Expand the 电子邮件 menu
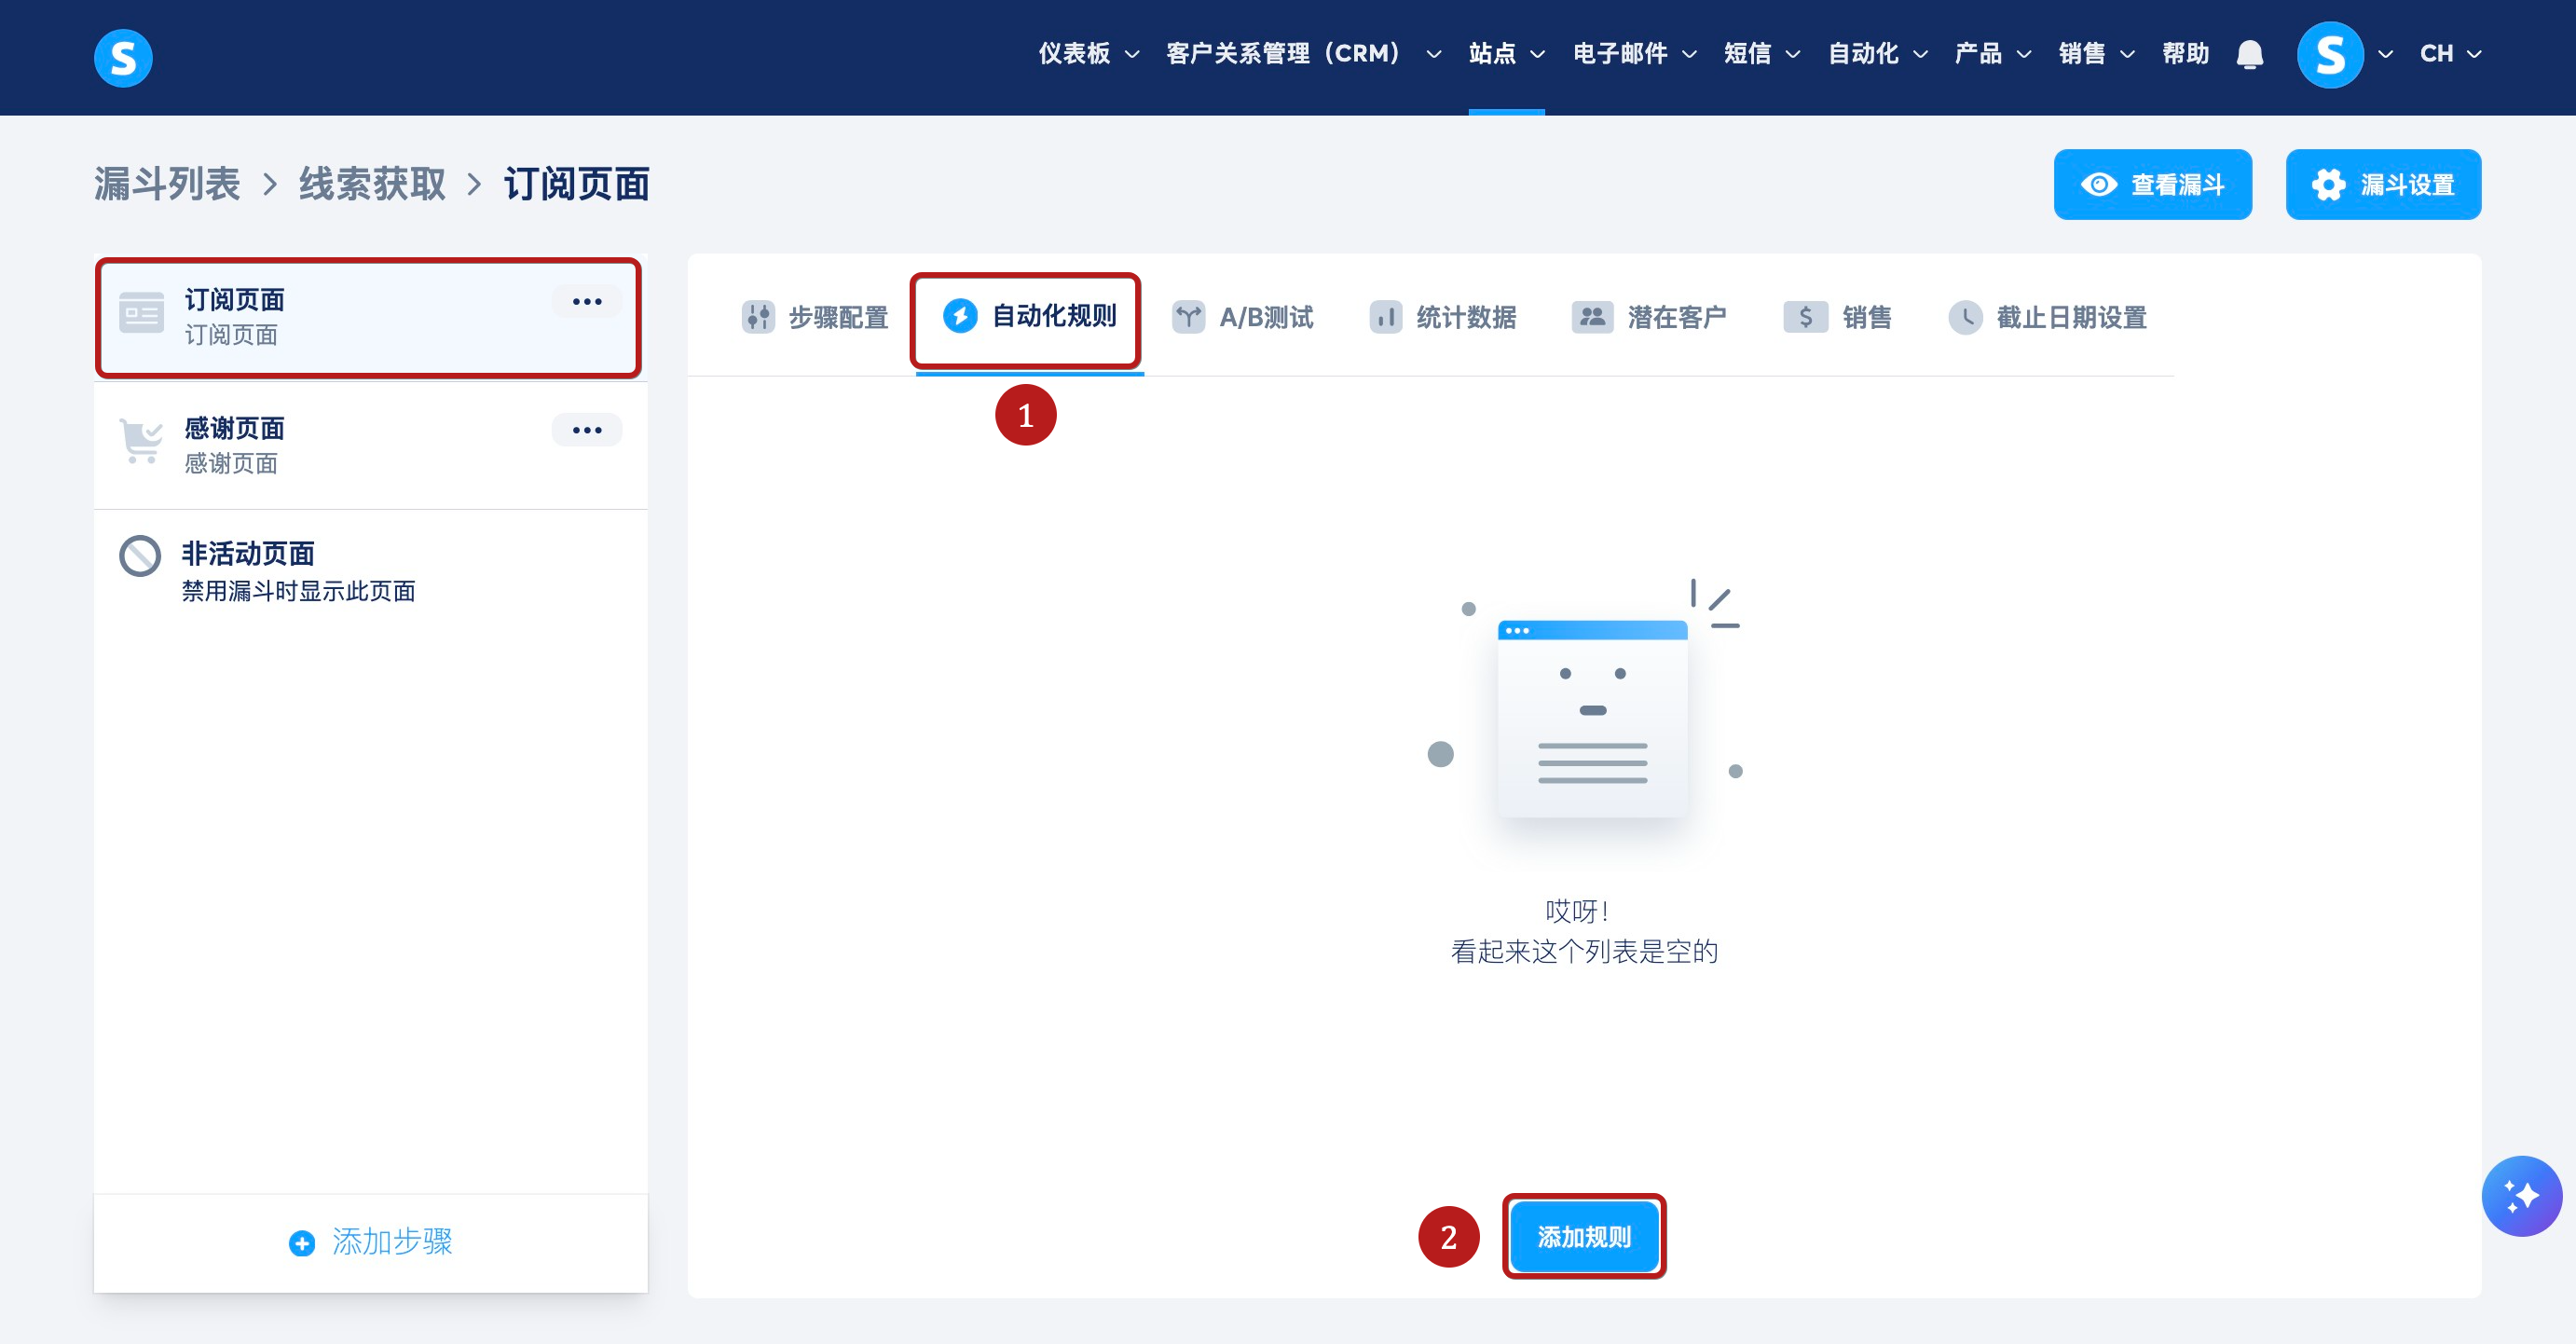The width and height of the screenshot is (2576, 1344). point(1633,54)
